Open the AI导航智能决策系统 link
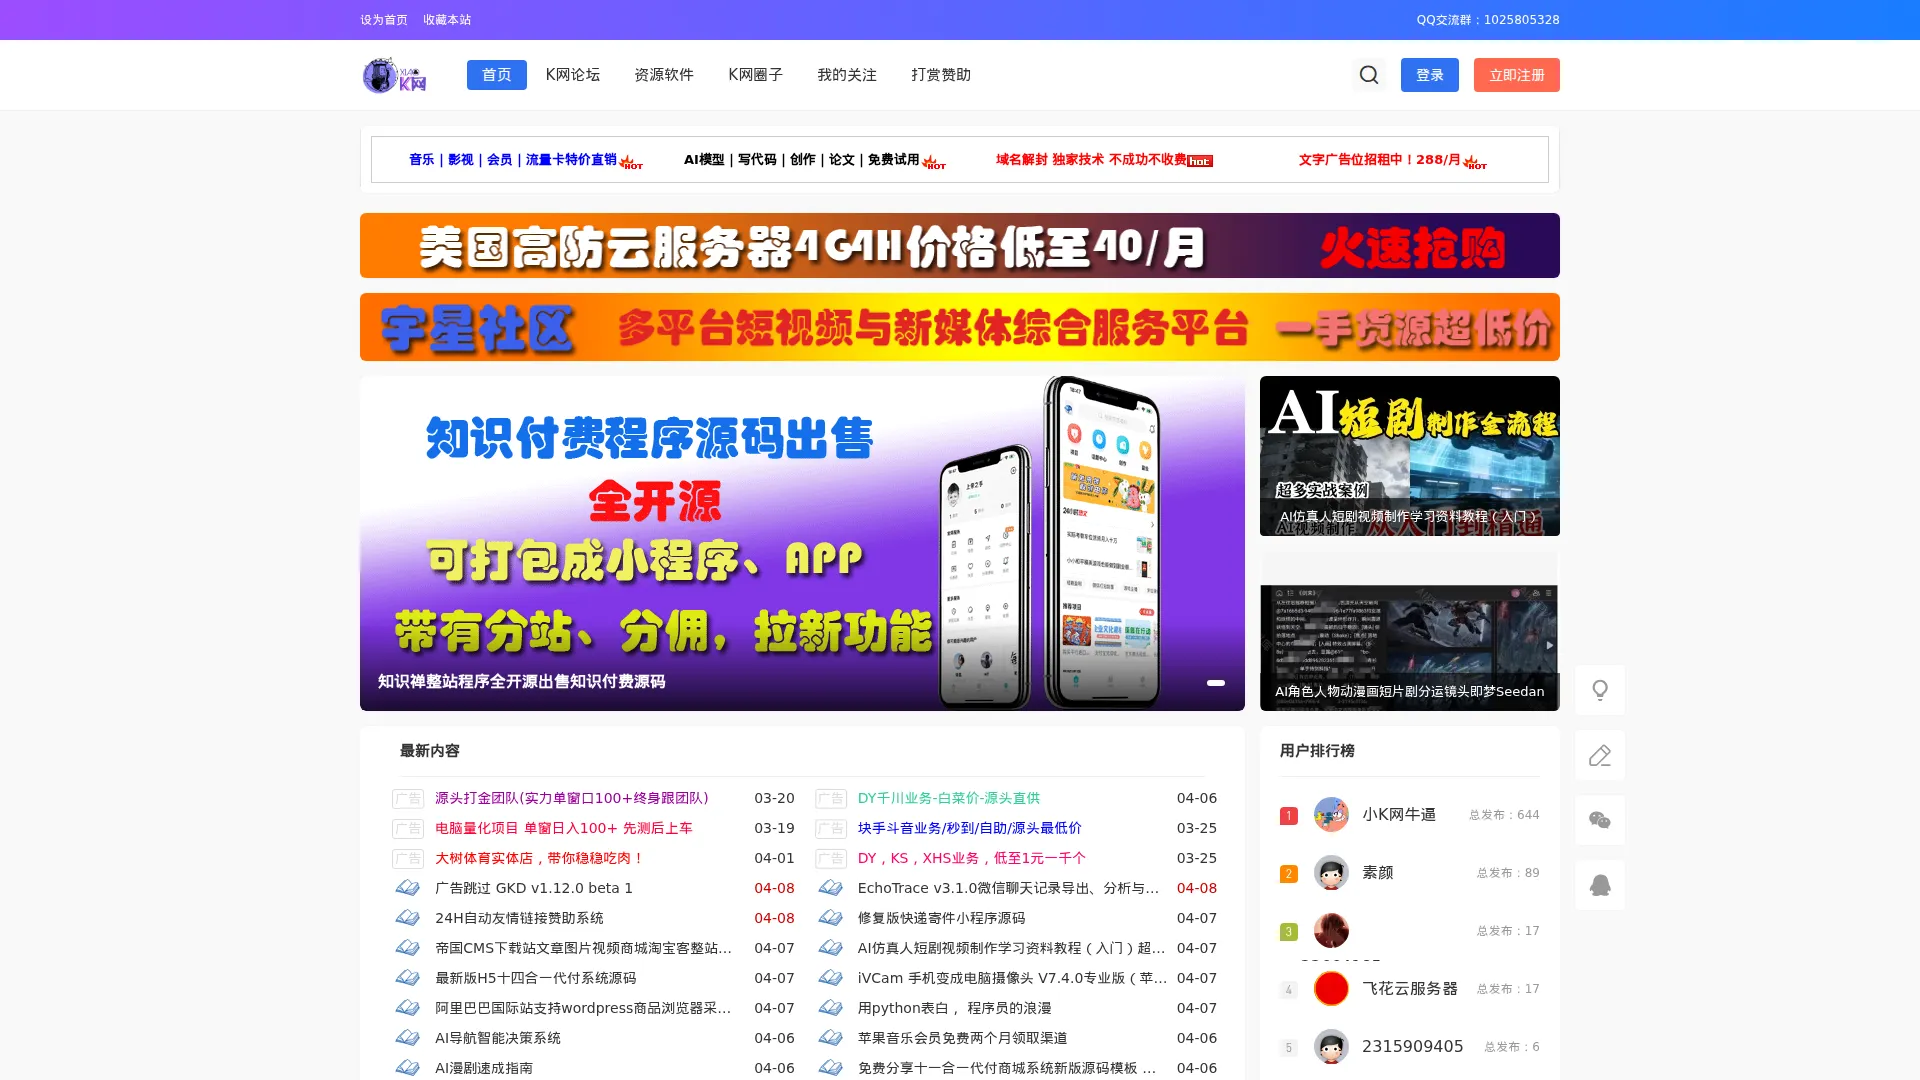1920x1080 pixels. coord(497,1038)
